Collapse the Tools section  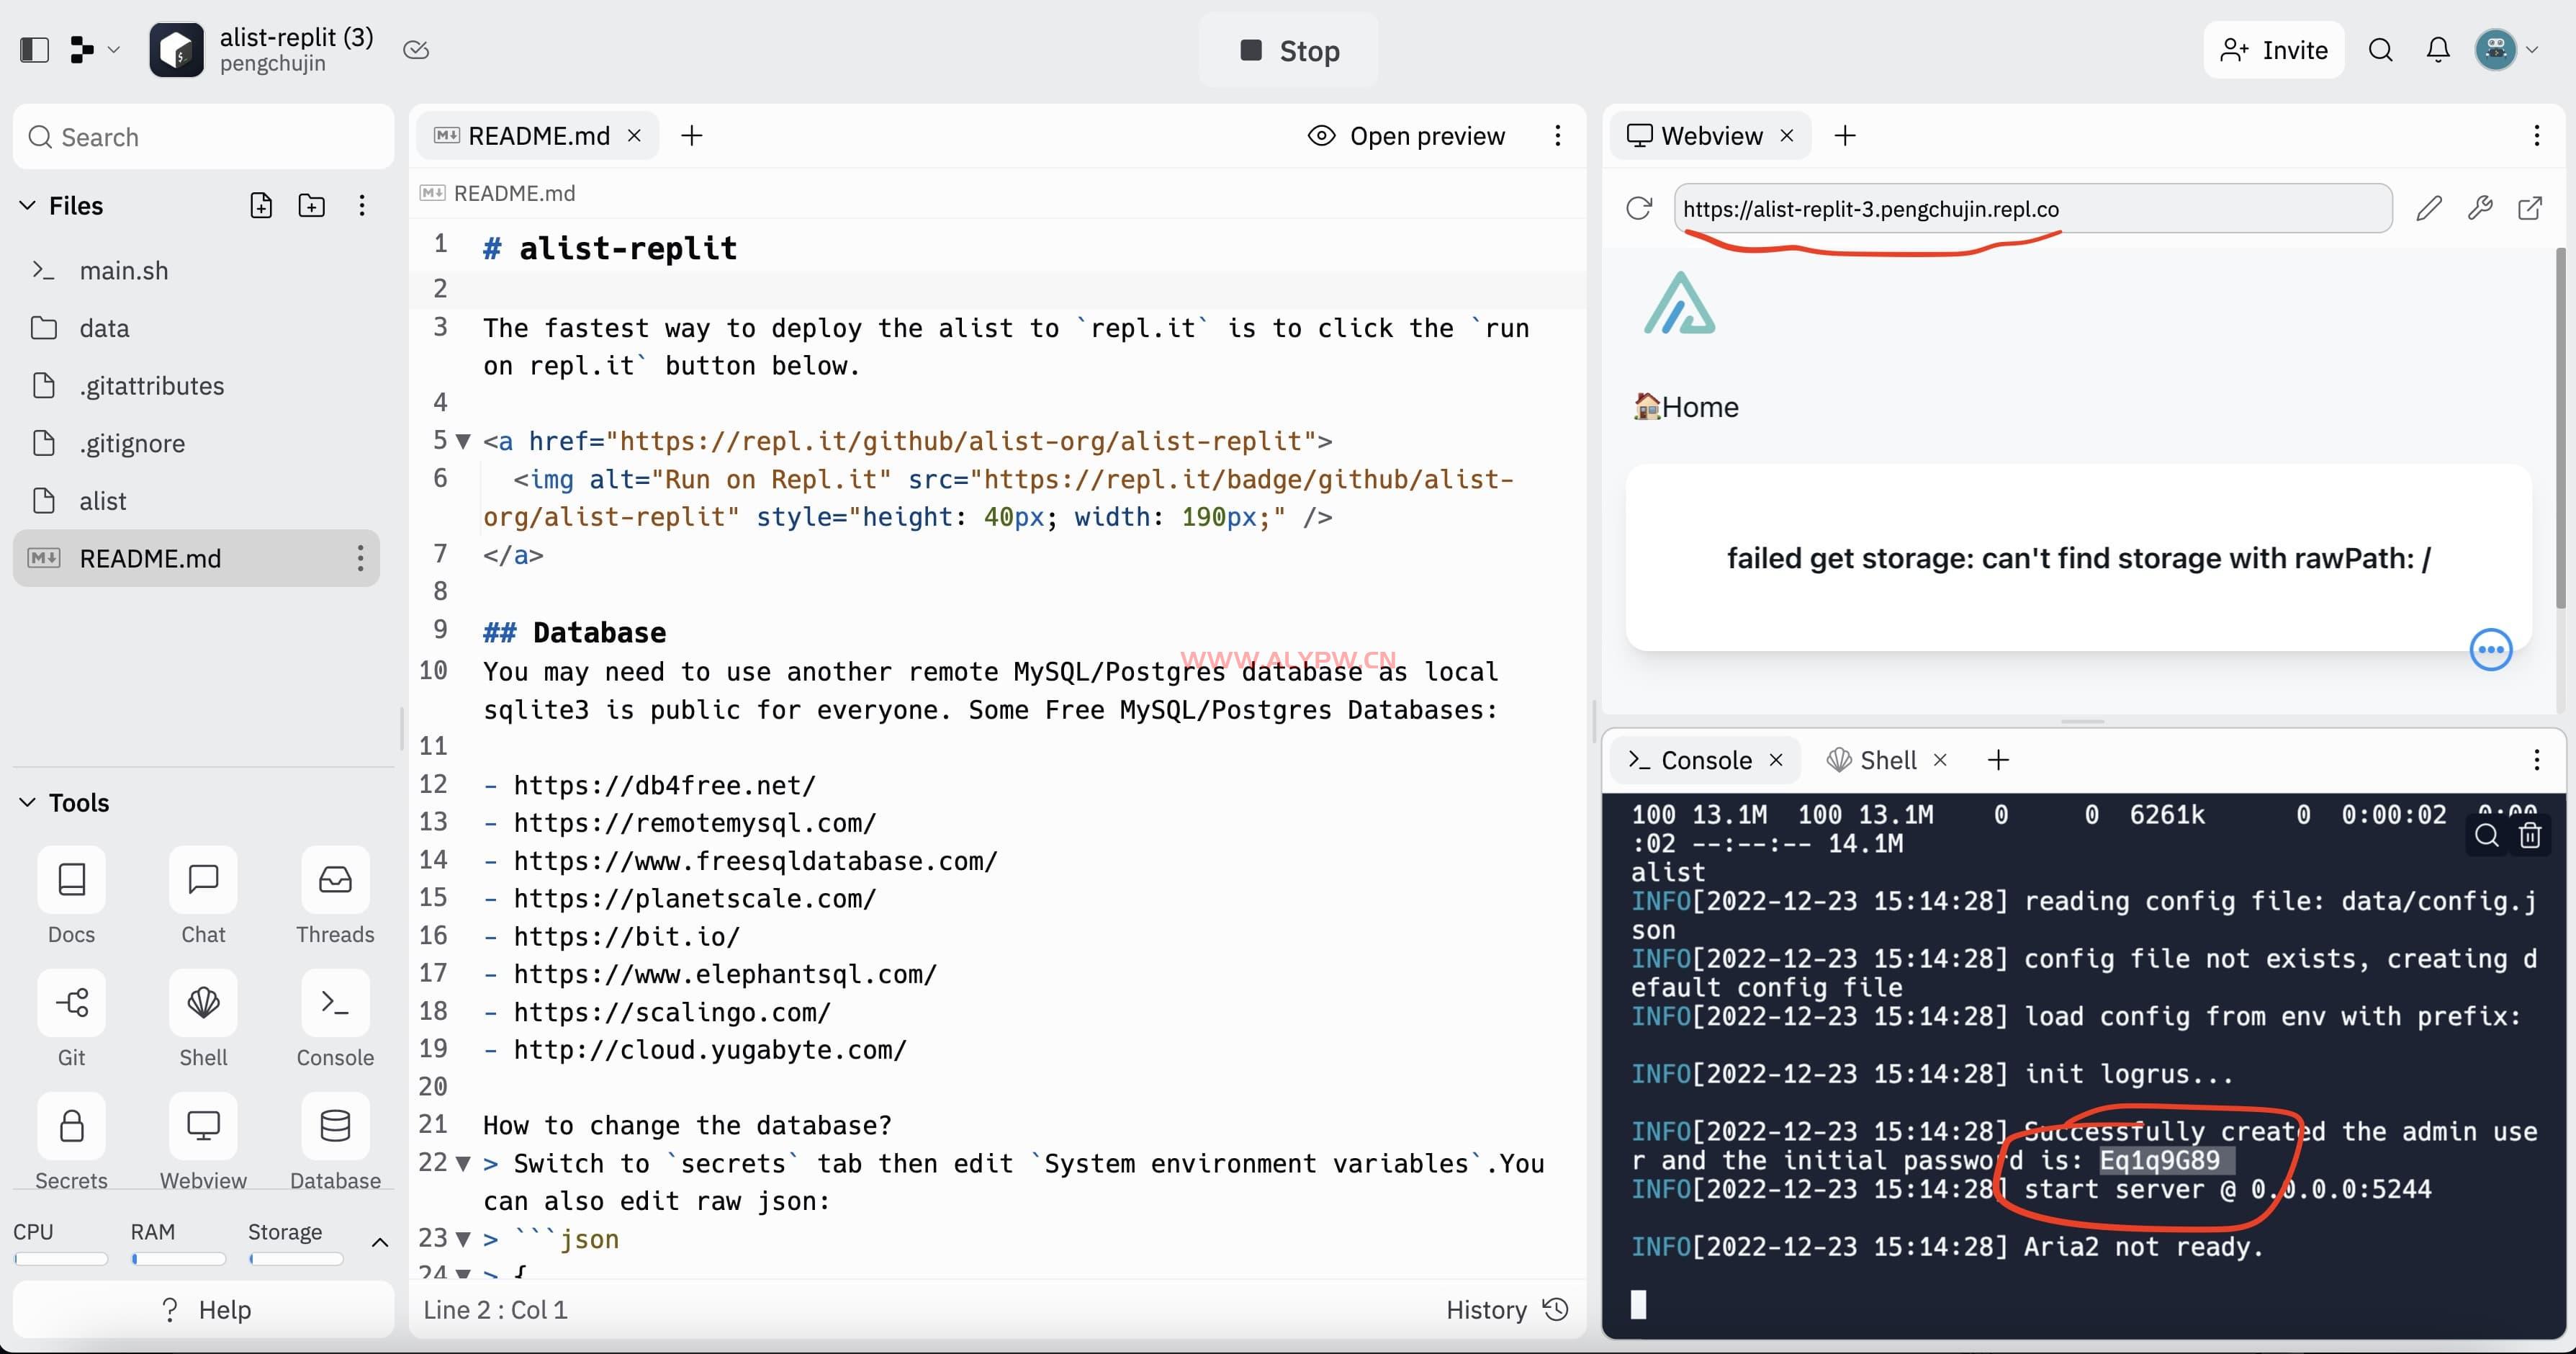(27, 803)
